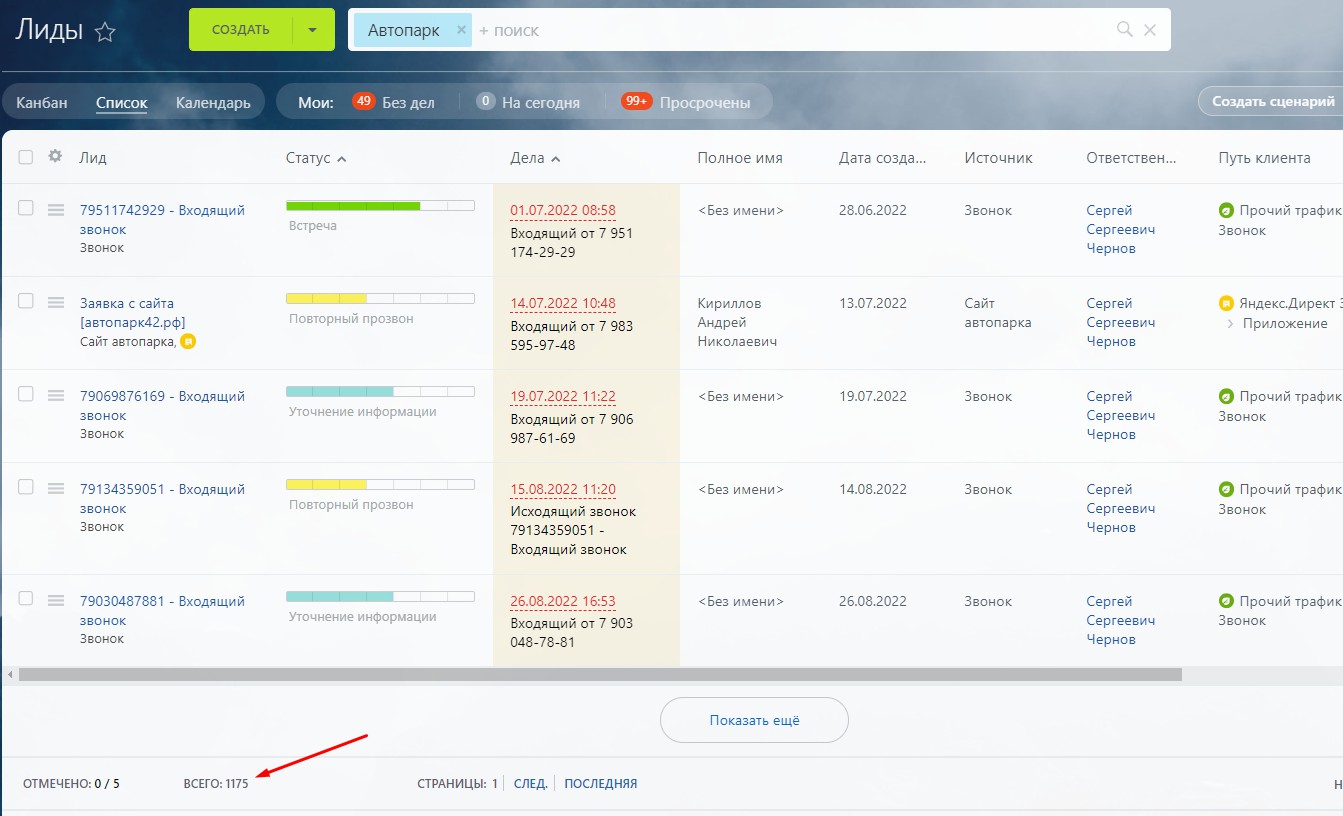
Task: Filter leads На сегодня
Action: tap(541, 102)
